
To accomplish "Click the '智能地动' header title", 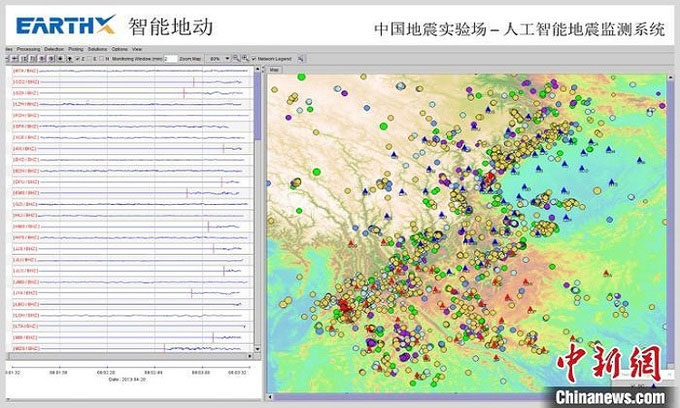I will tap(170, 26).
